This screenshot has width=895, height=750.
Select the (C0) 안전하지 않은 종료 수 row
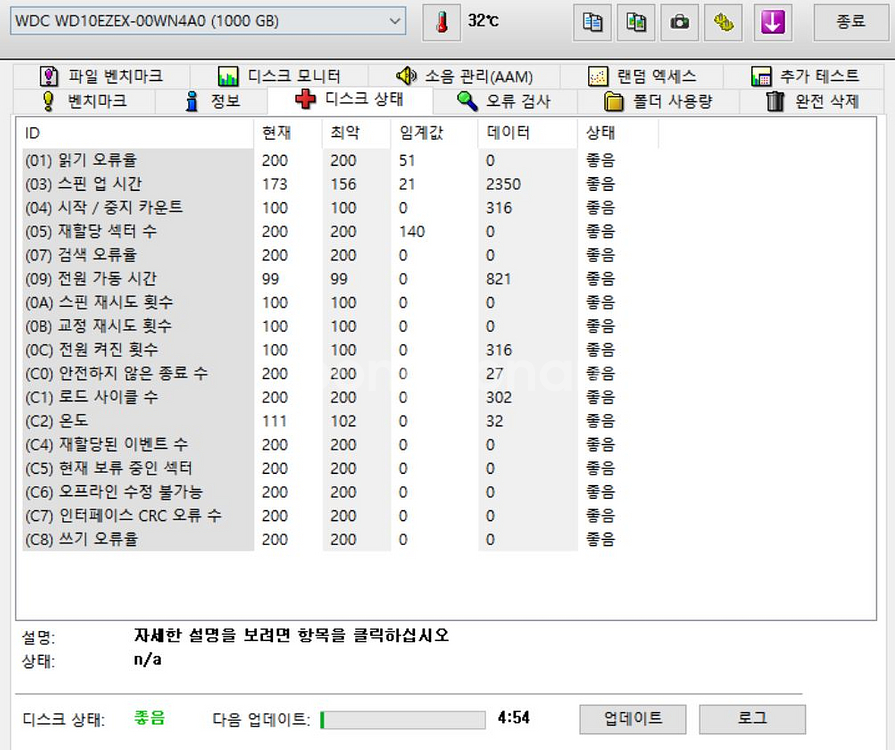pyautogui.click(x=340, y=374)
